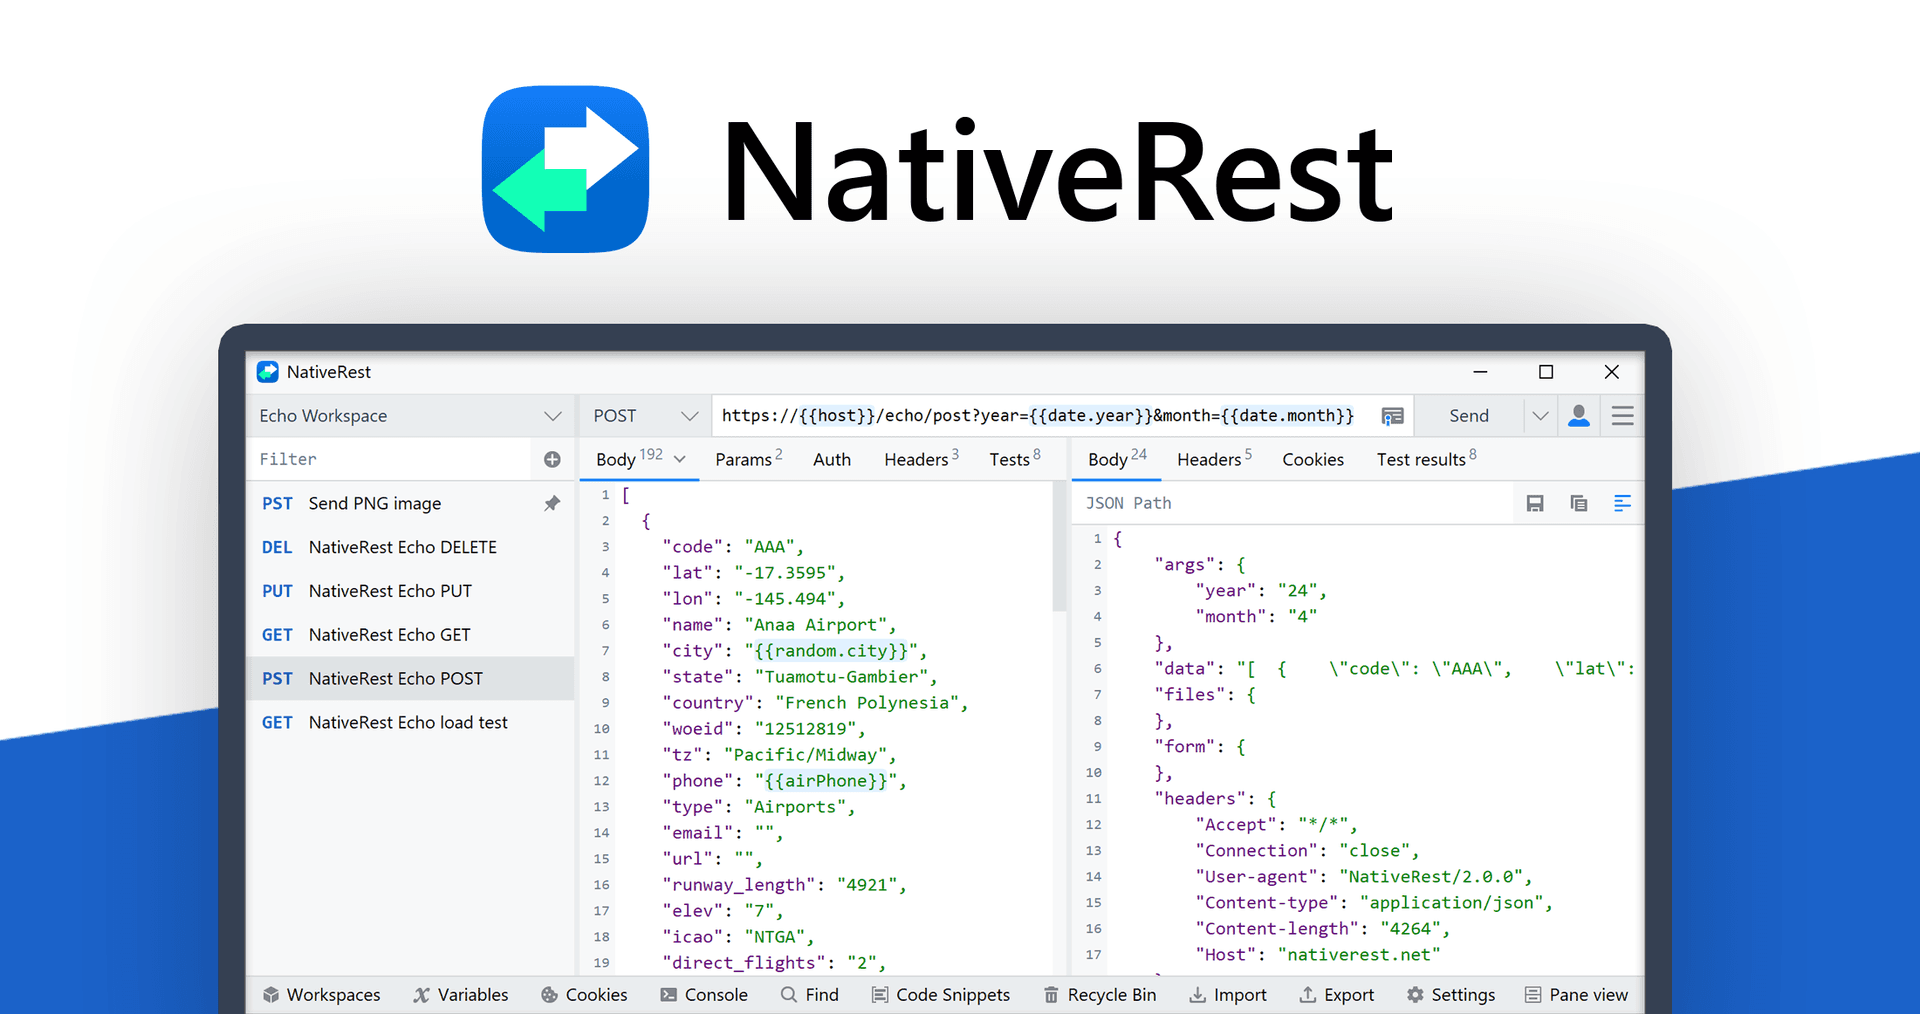The width and height of the screenshot is (1920, 1014).
Task: Open the Console panel
Action: click(x=705, y=994)
